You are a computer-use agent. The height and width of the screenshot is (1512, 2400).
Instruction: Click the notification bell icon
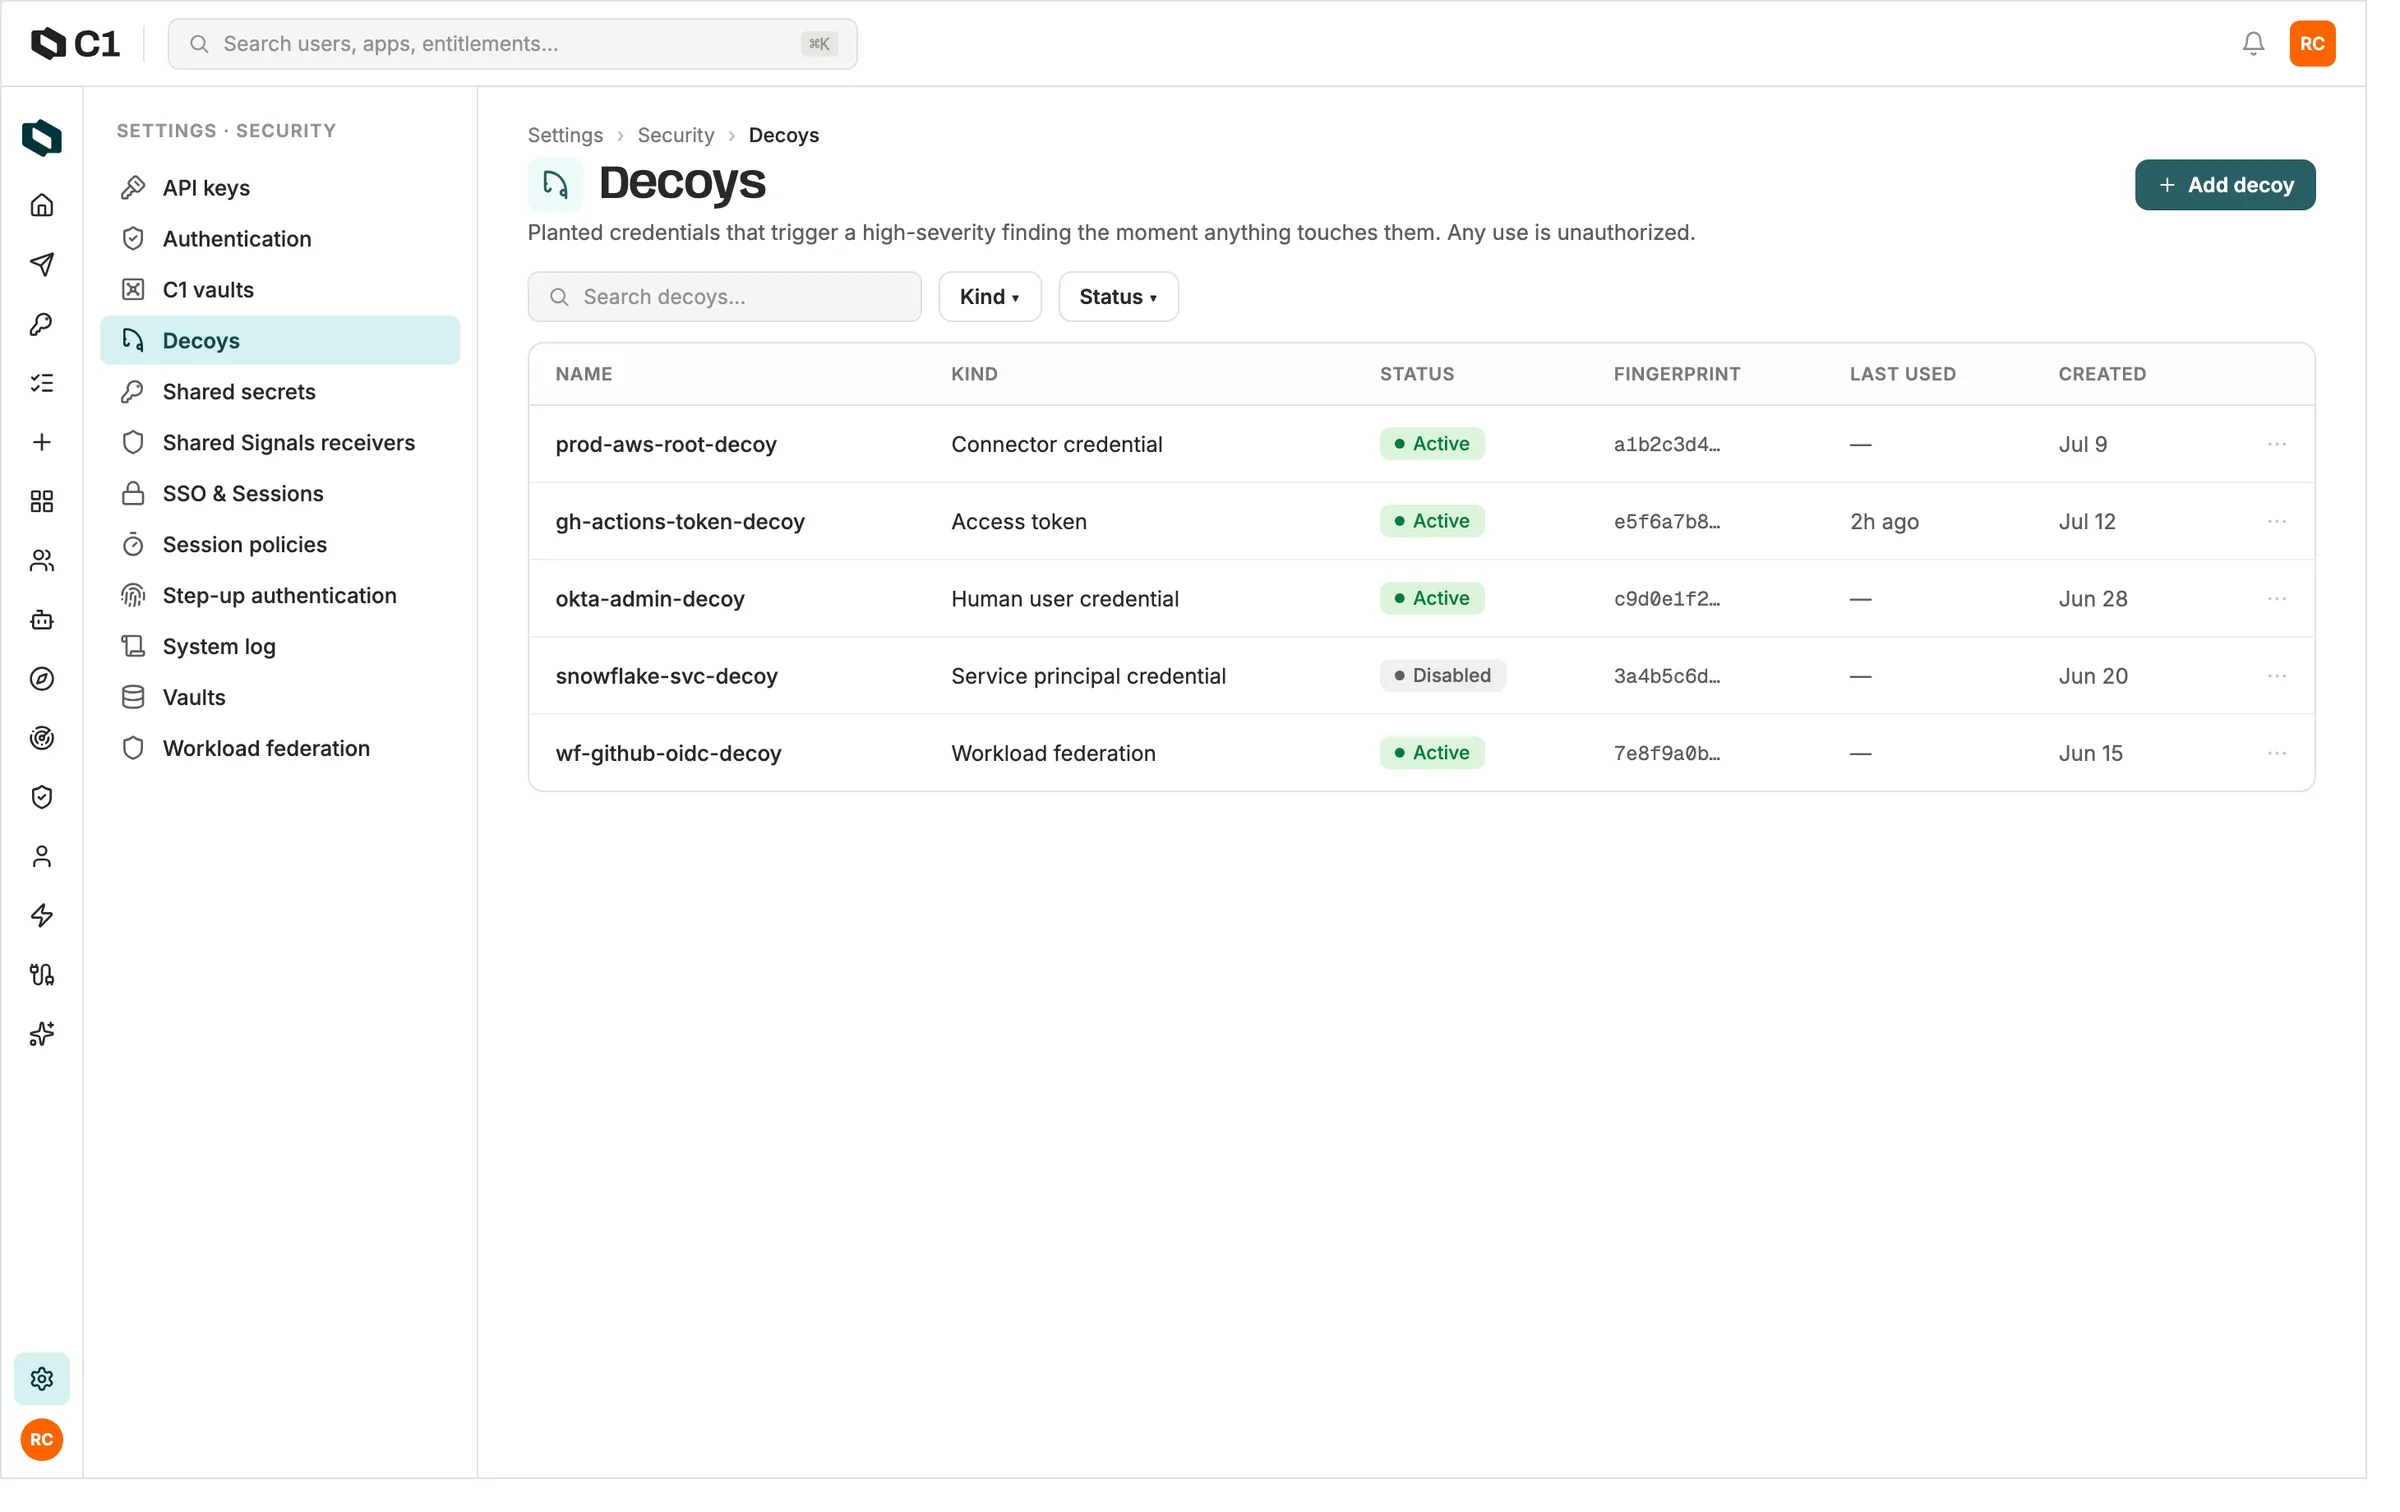point(2252,43)
